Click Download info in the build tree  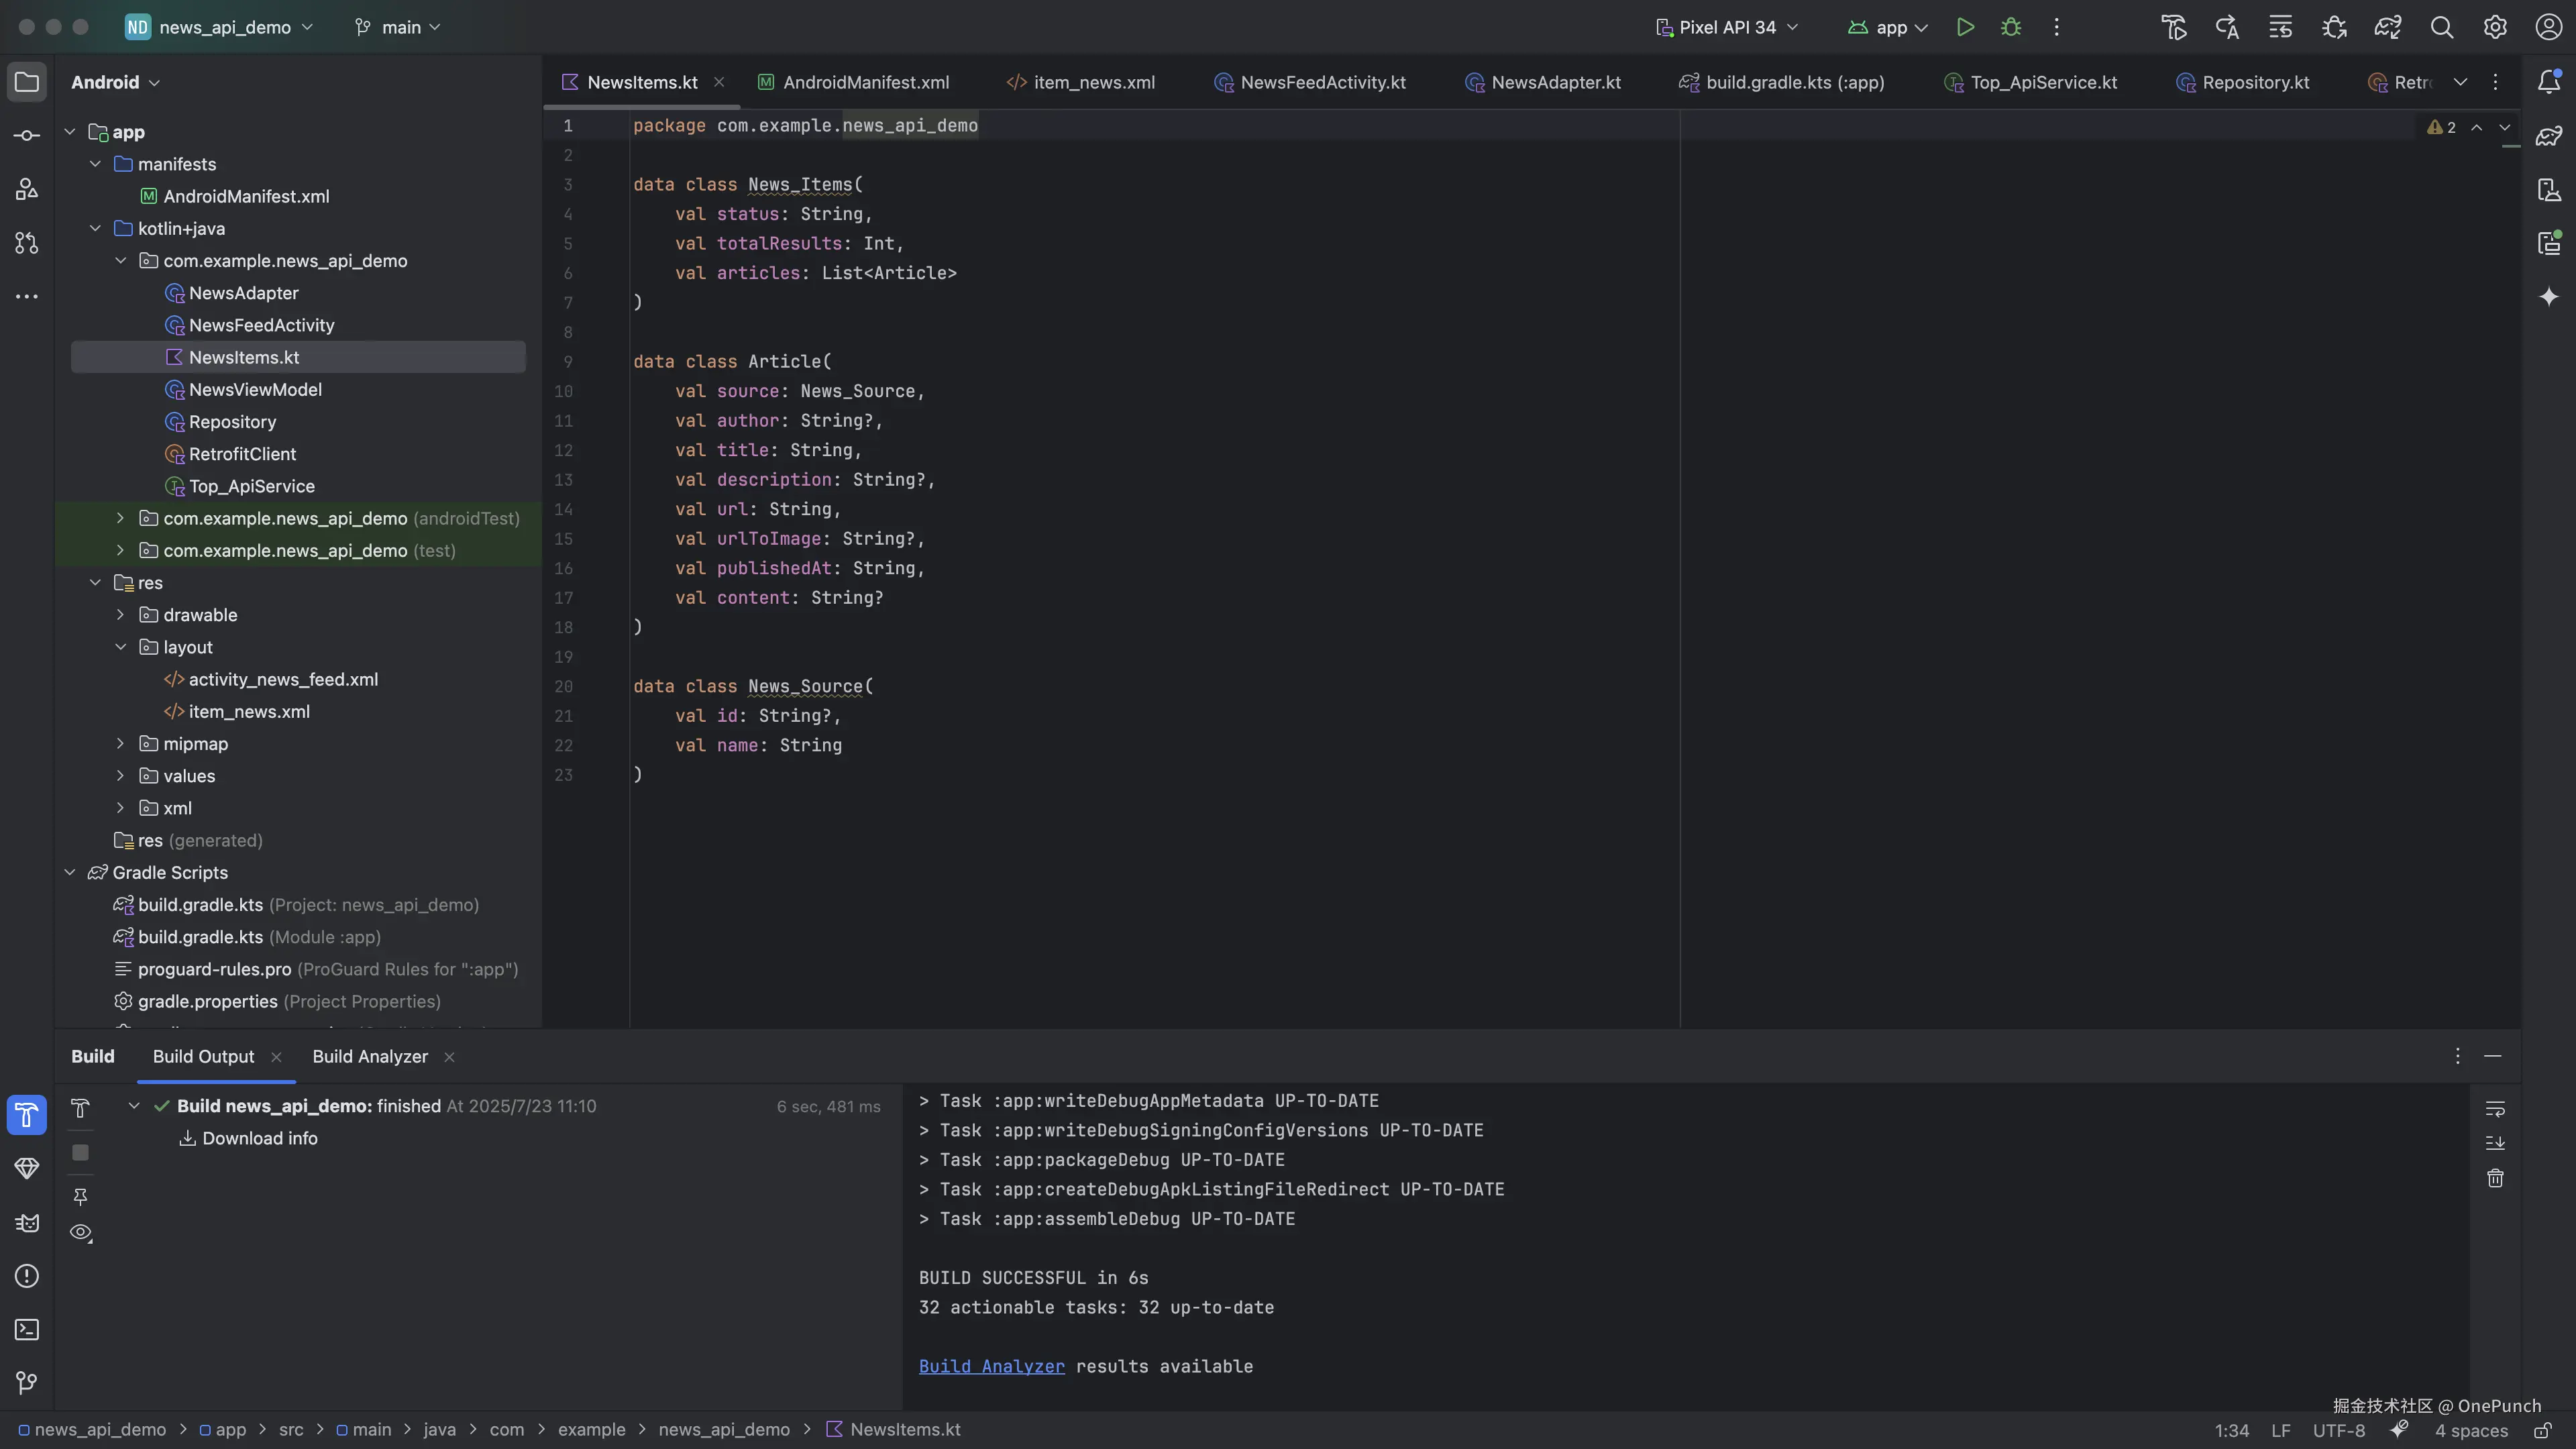[259, 1139]
